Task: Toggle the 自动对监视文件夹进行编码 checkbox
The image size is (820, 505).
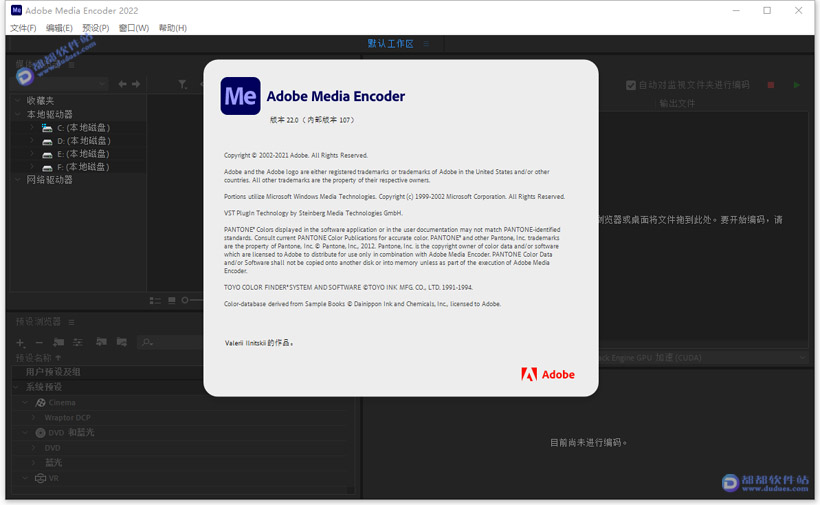Action: coord(631,85)
